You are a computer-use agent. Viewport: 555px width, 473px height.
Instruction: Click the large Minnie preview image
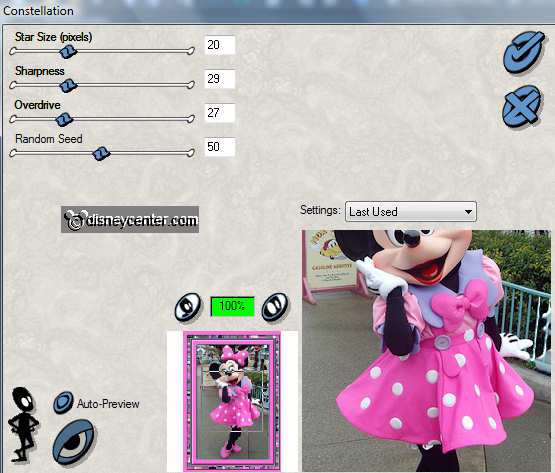point(426,351)
